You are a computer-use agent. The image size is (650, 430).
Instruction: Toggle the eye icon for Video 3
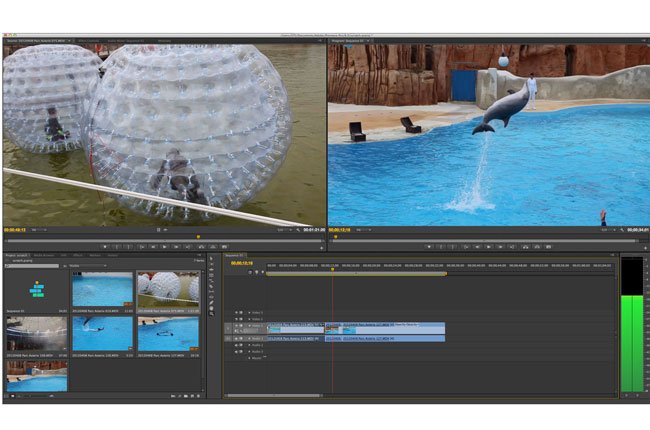[x=237, y=312]
